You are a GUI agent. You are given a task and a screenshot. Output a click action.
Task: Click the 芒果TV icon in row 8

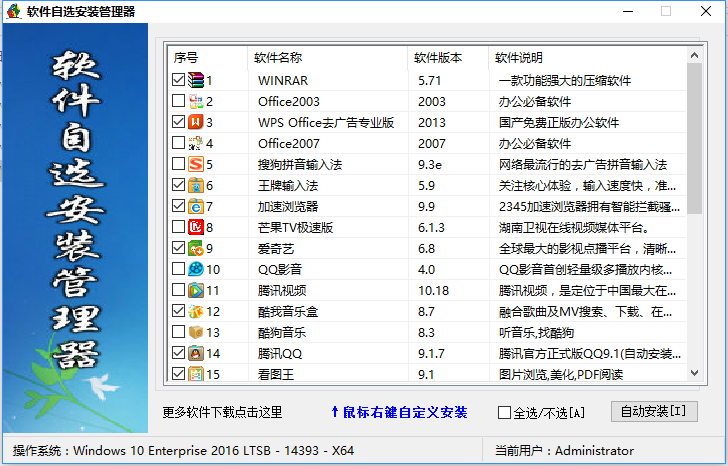pyautogui.click(x=196, y=227)
